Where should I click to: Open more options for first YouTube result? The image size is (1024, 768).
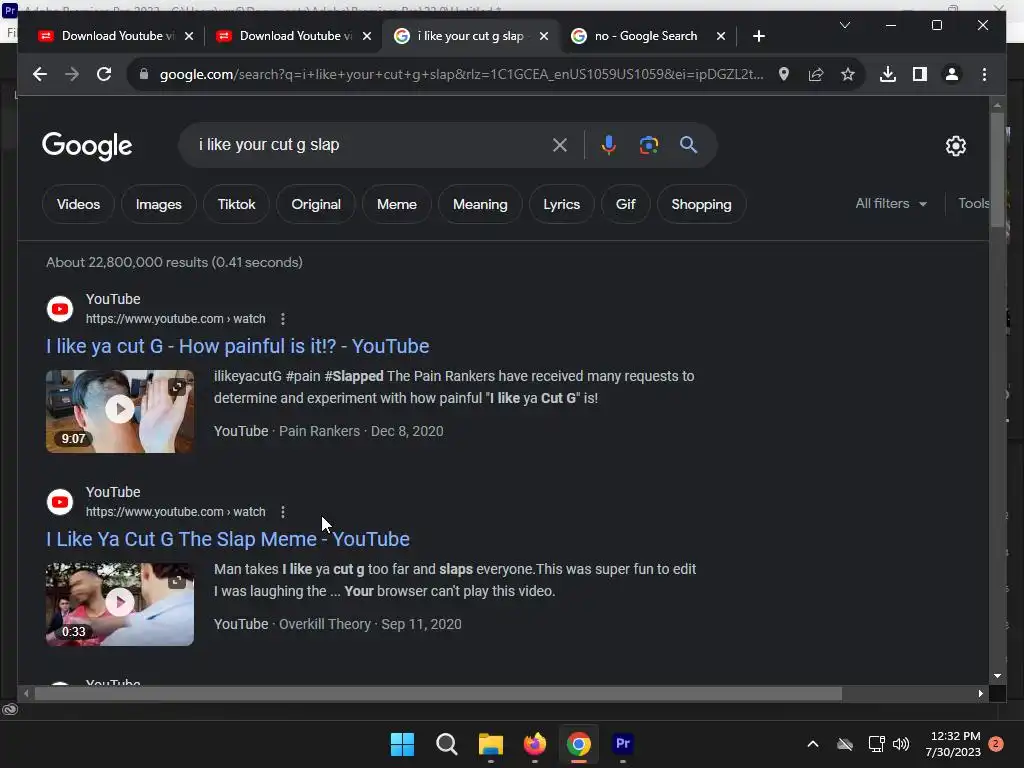coord(283,319)
